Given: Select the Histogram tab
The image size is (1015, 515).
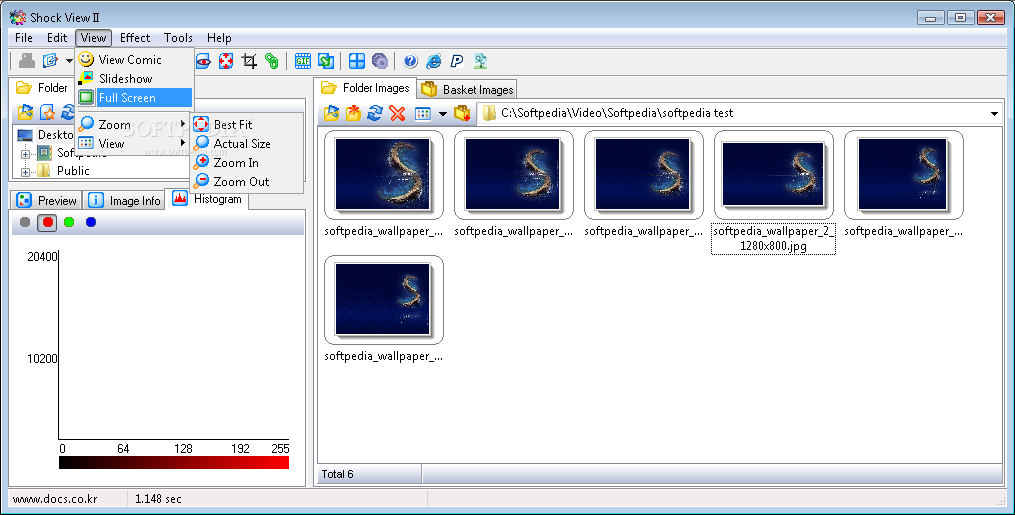Looking at the screenshot, I should [x=207, y=199].
